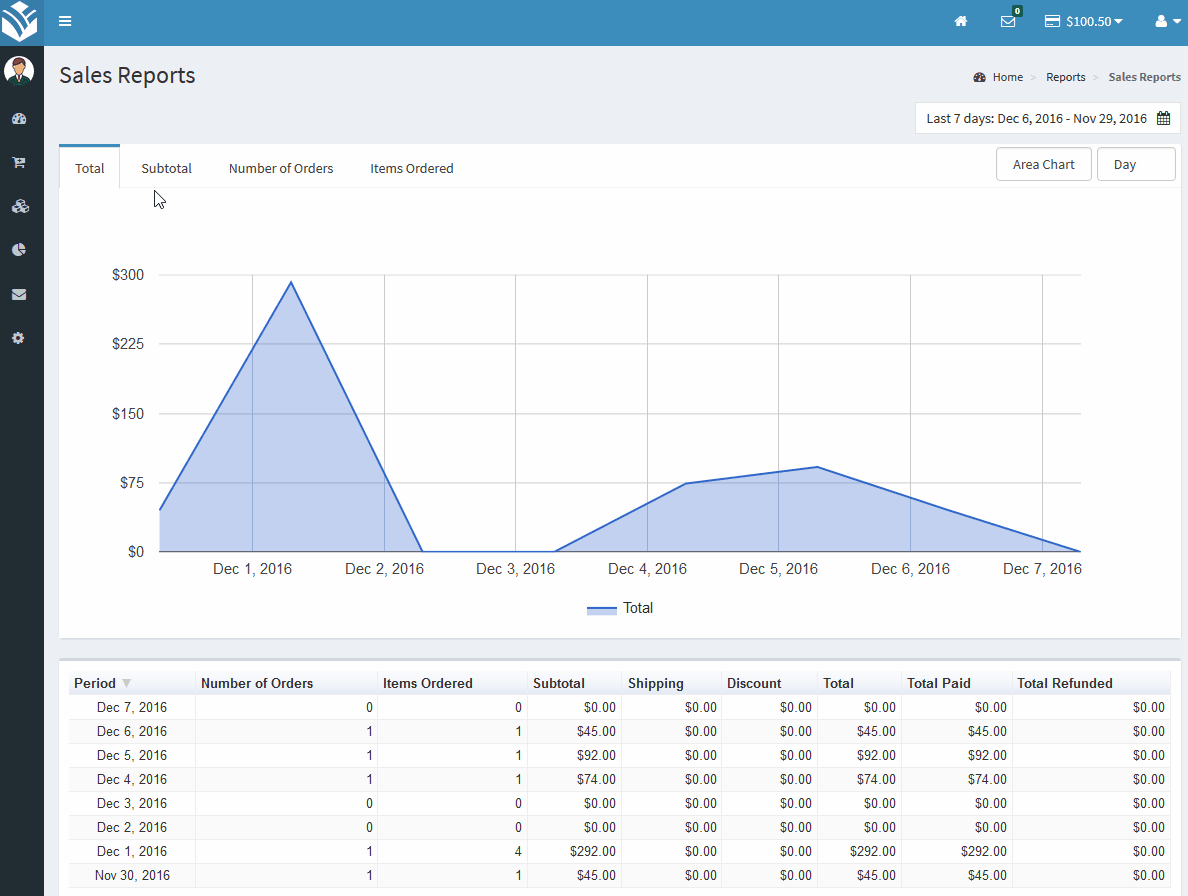
Task: Select the Dec 3, 2016 row period
Action: pyautogui.click(x=132, y=804)
